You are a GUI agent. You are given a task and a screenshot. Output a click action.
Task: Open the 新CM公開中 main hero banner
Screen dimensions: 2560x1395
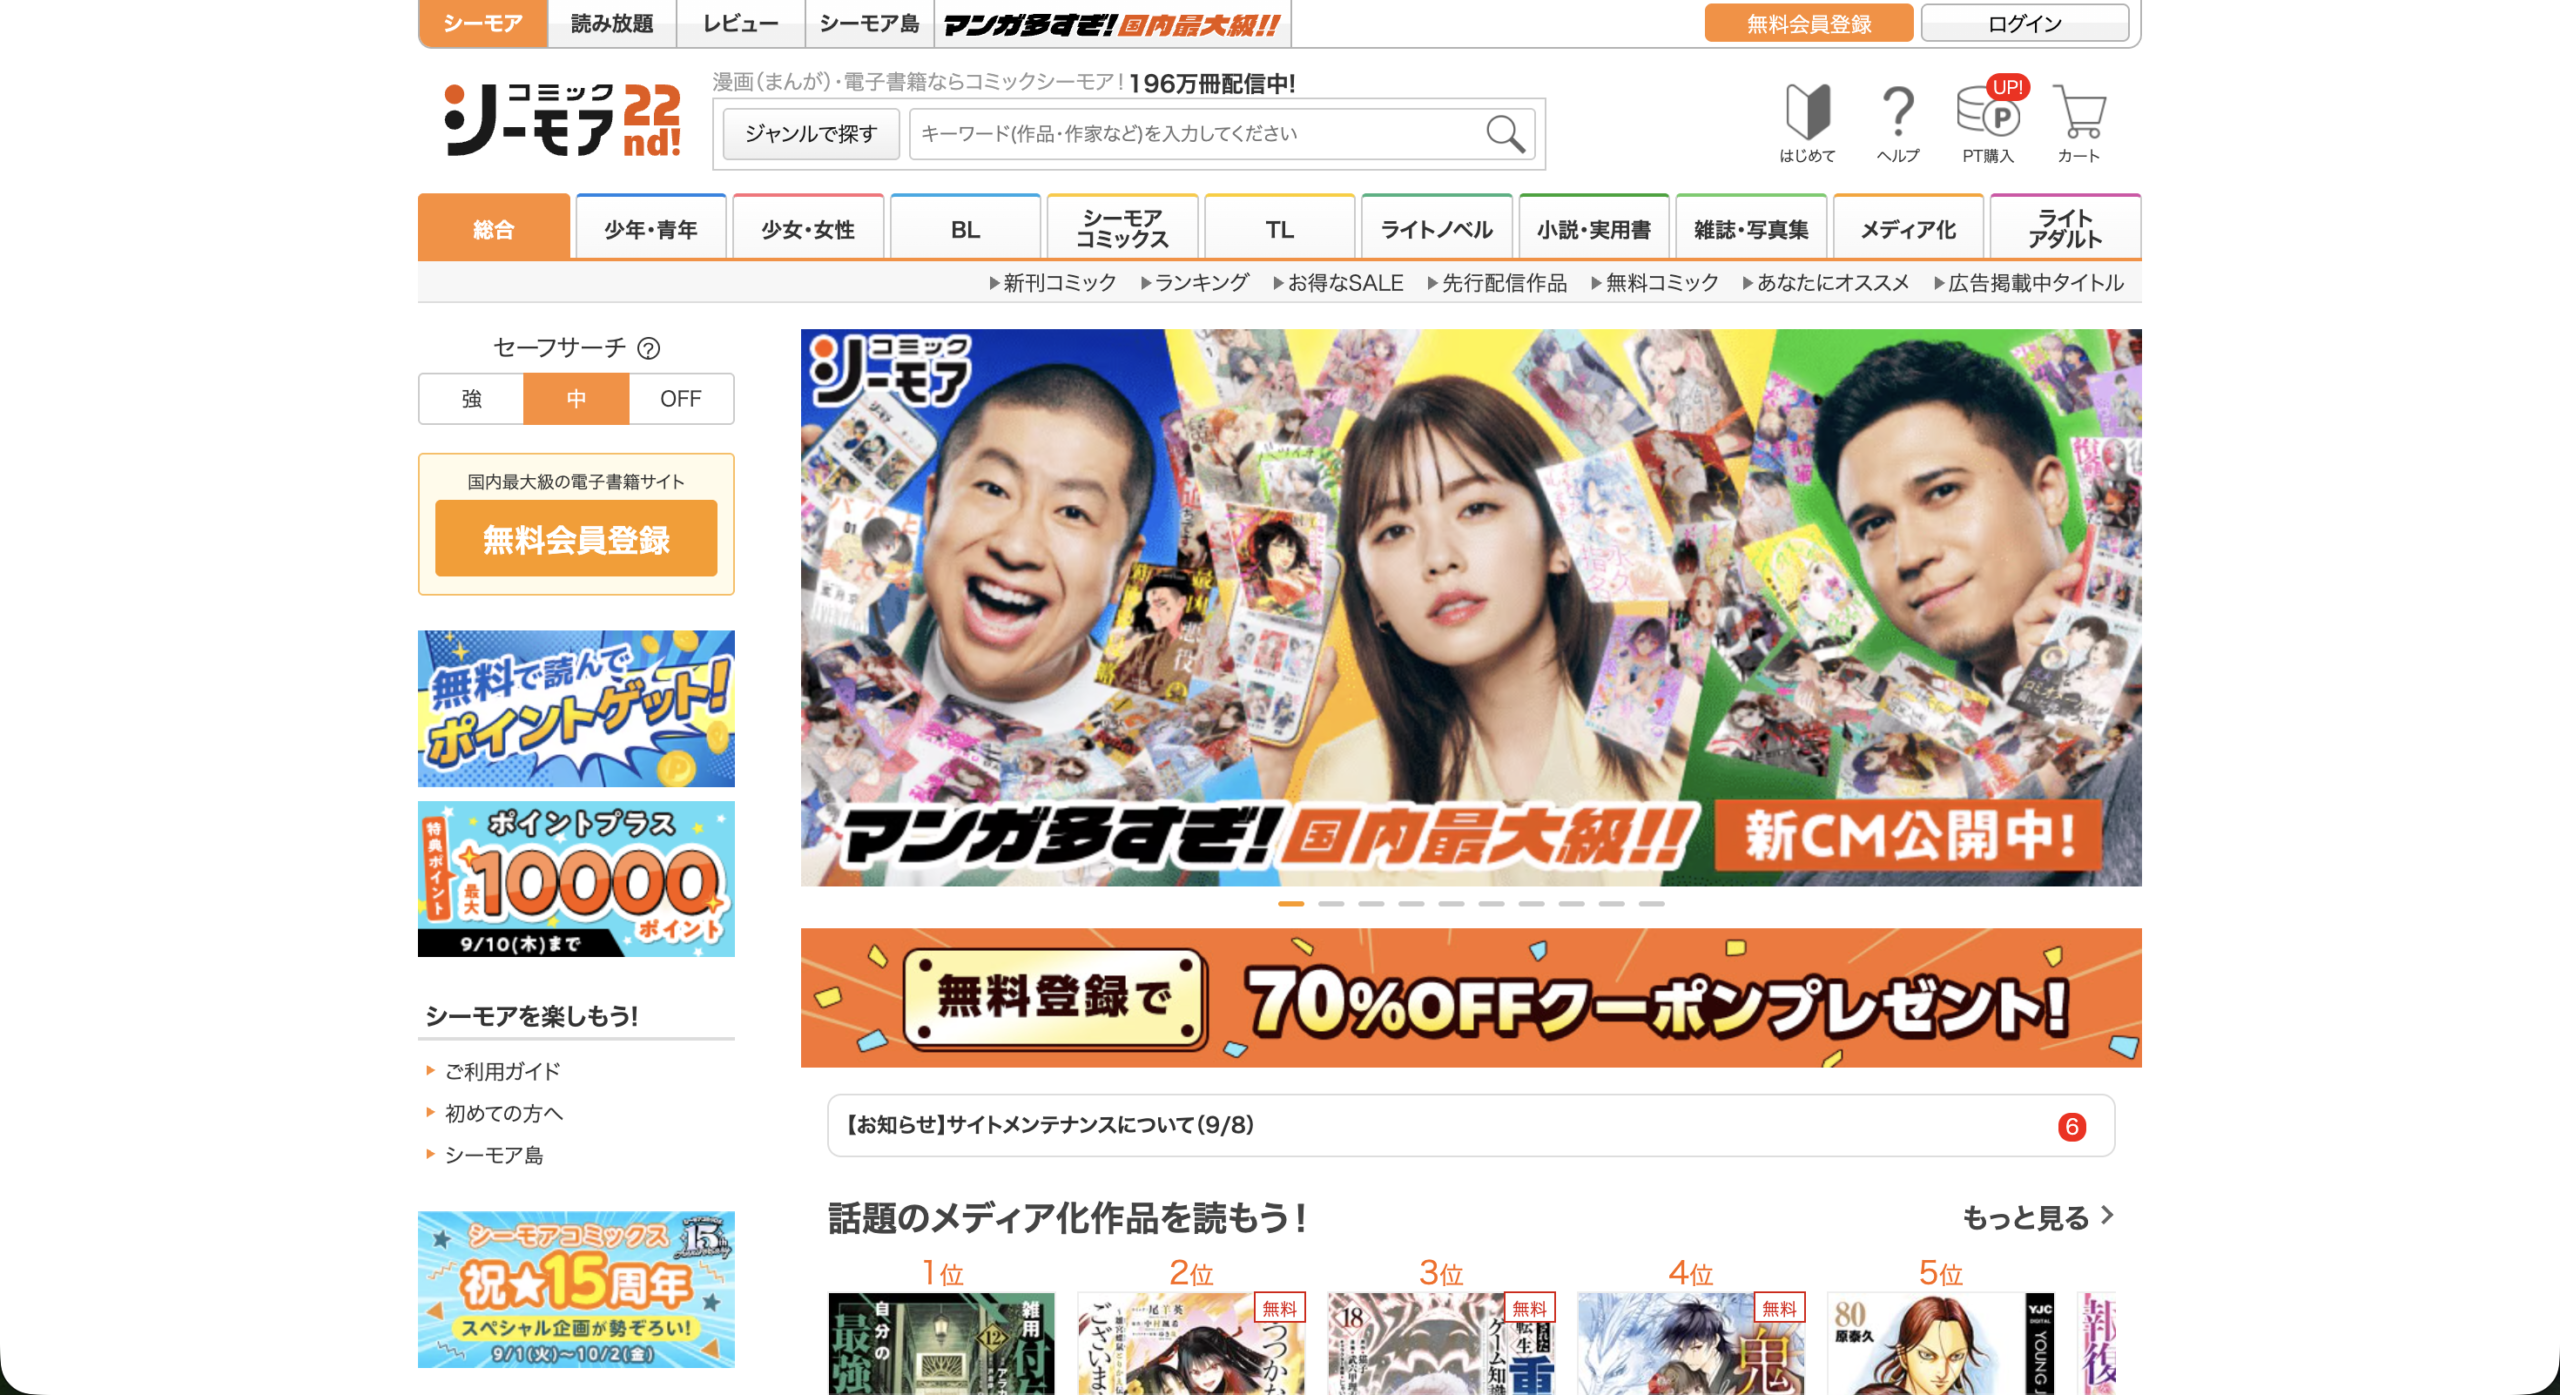pos(1471,607)
